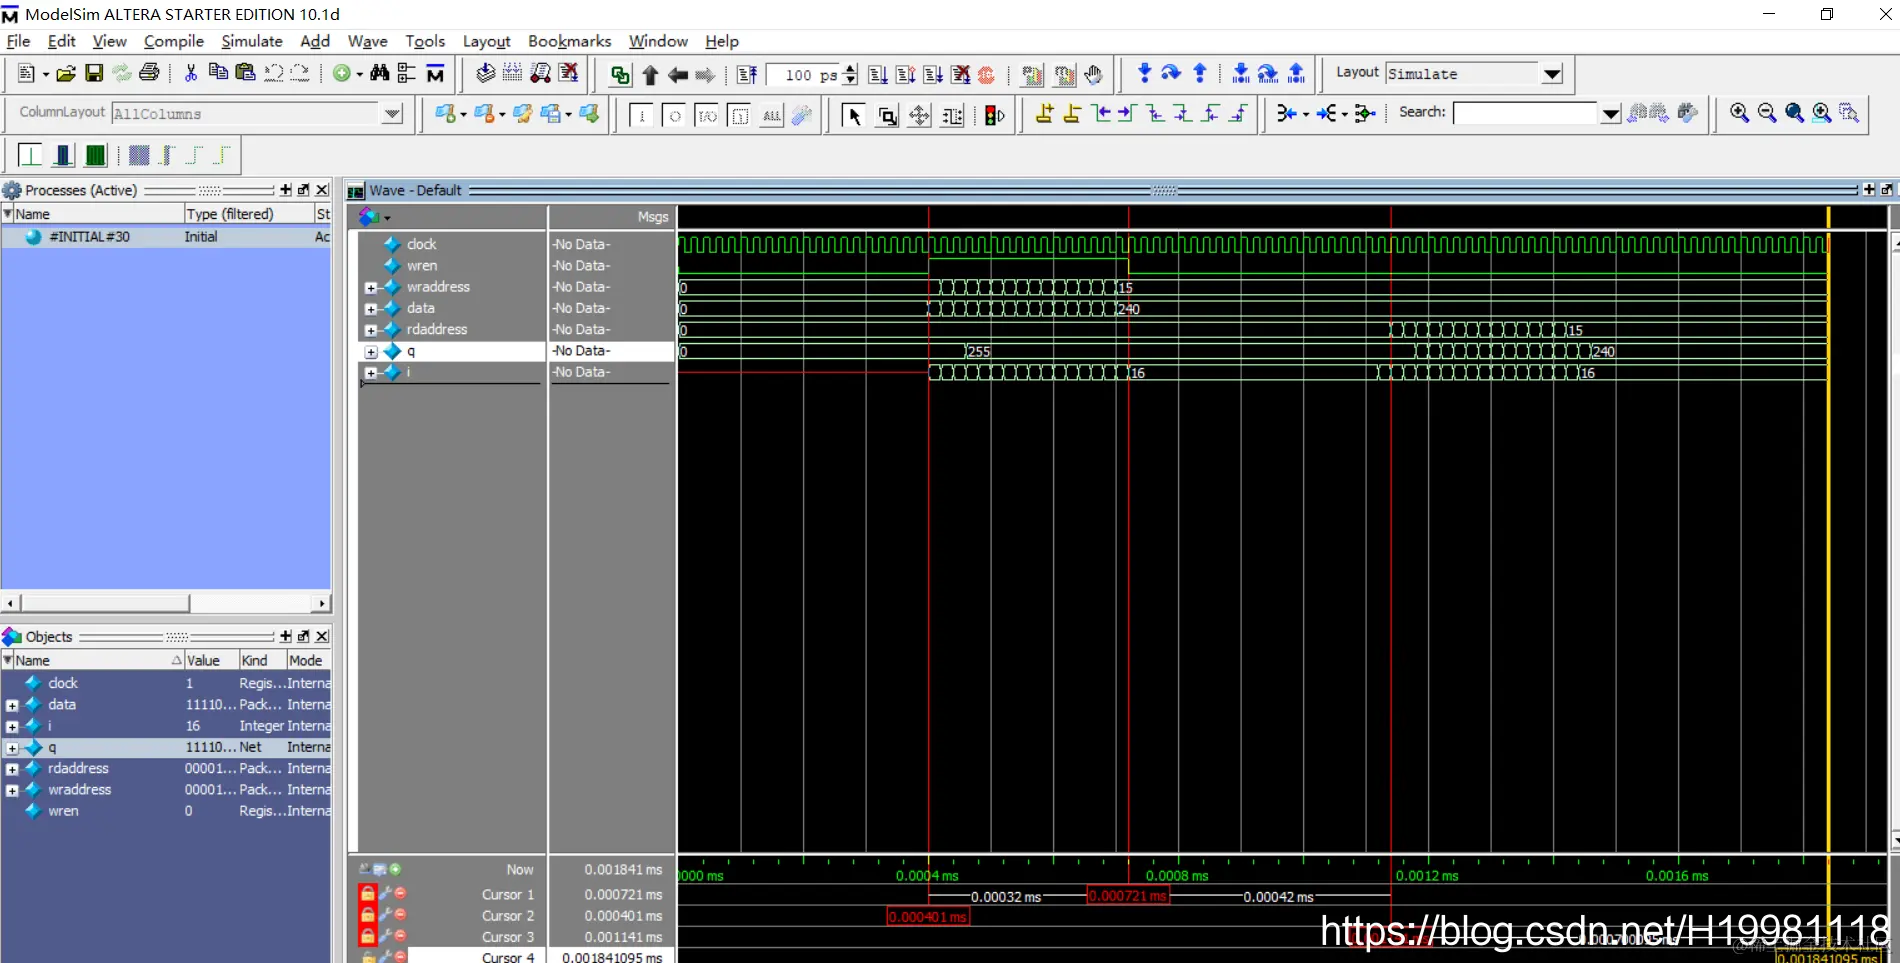Choose the Select Mode arrow pointer tool

(853, 116)
